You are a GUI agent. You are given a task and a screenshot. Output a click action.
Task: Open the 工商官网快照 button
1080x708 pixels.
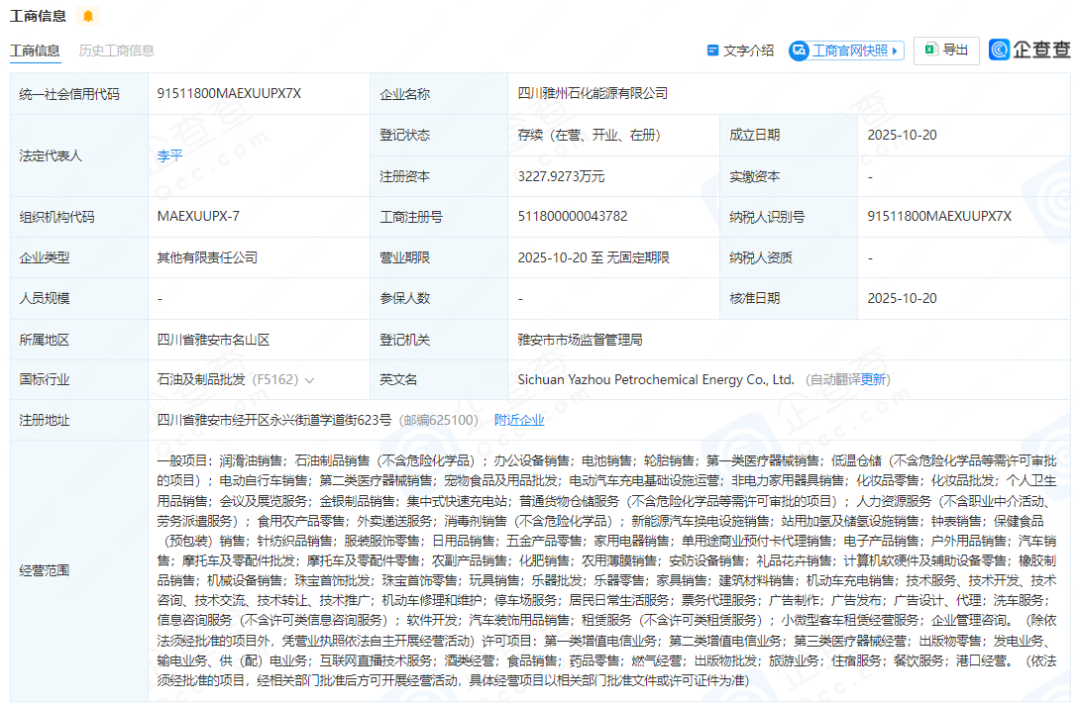tap(848, 50)
